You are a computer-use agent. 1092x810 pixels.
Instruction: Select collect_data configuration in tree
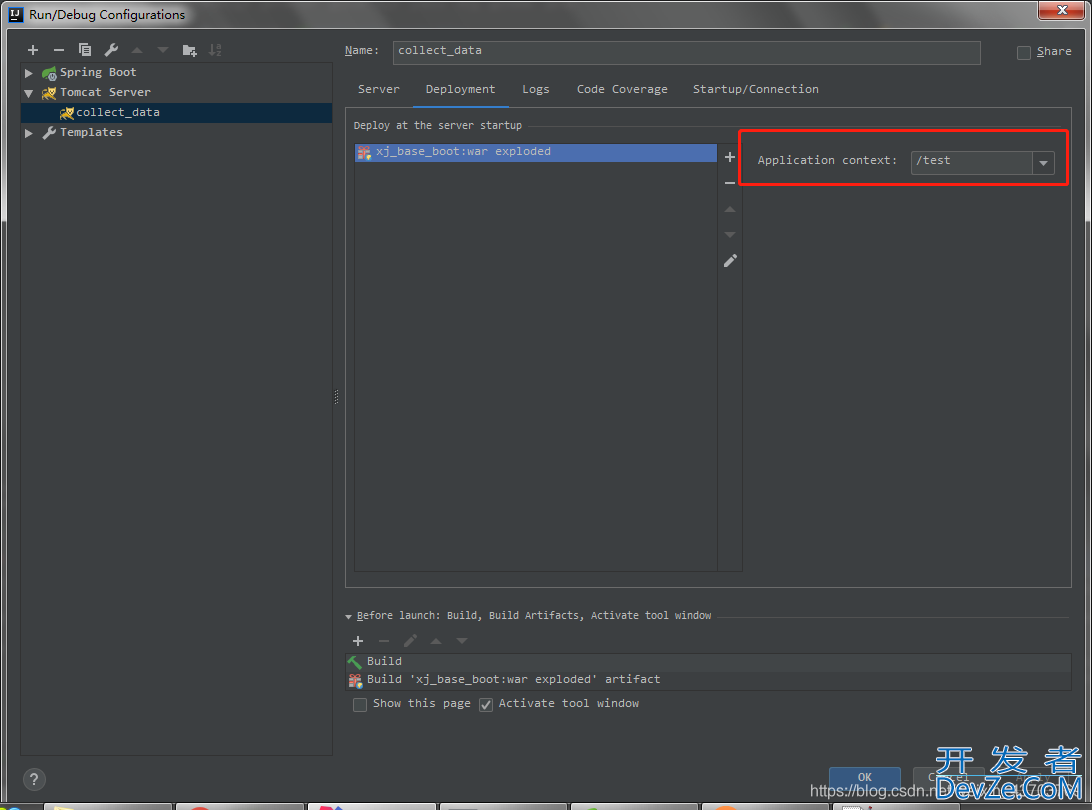[177, 113]
